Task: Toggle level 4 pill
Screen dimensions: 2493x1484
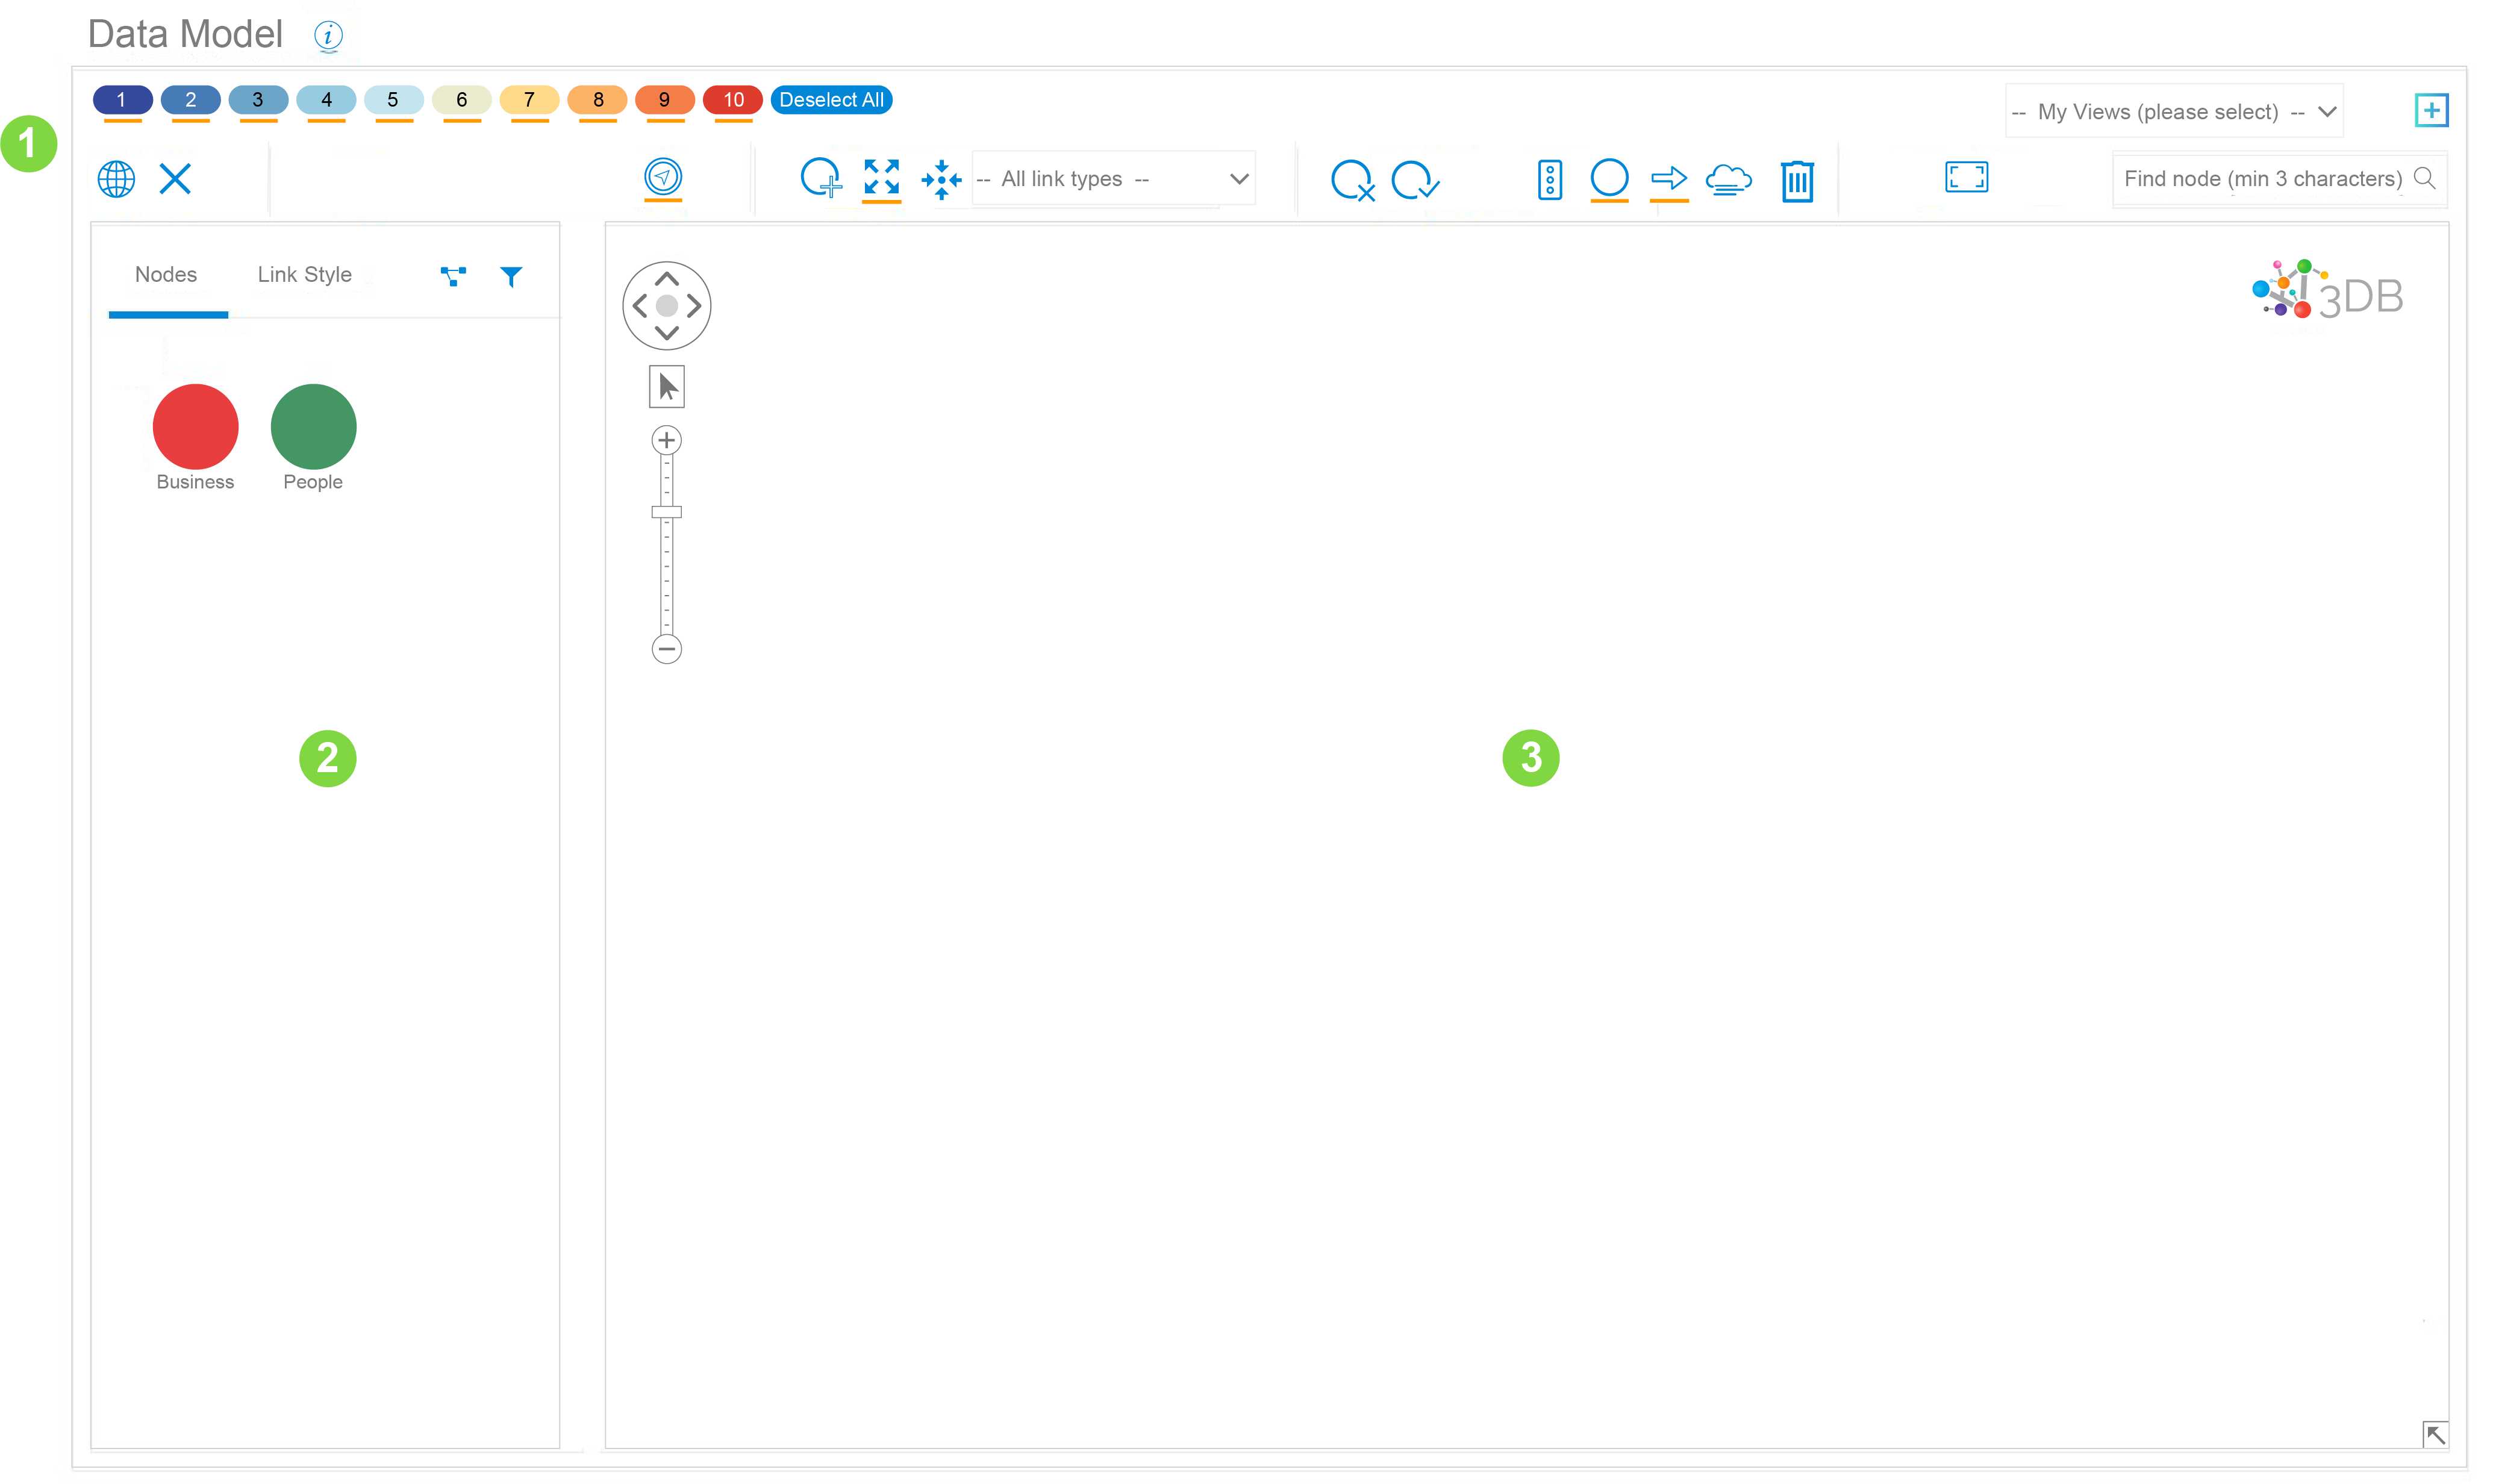Action: click(326, 100)
